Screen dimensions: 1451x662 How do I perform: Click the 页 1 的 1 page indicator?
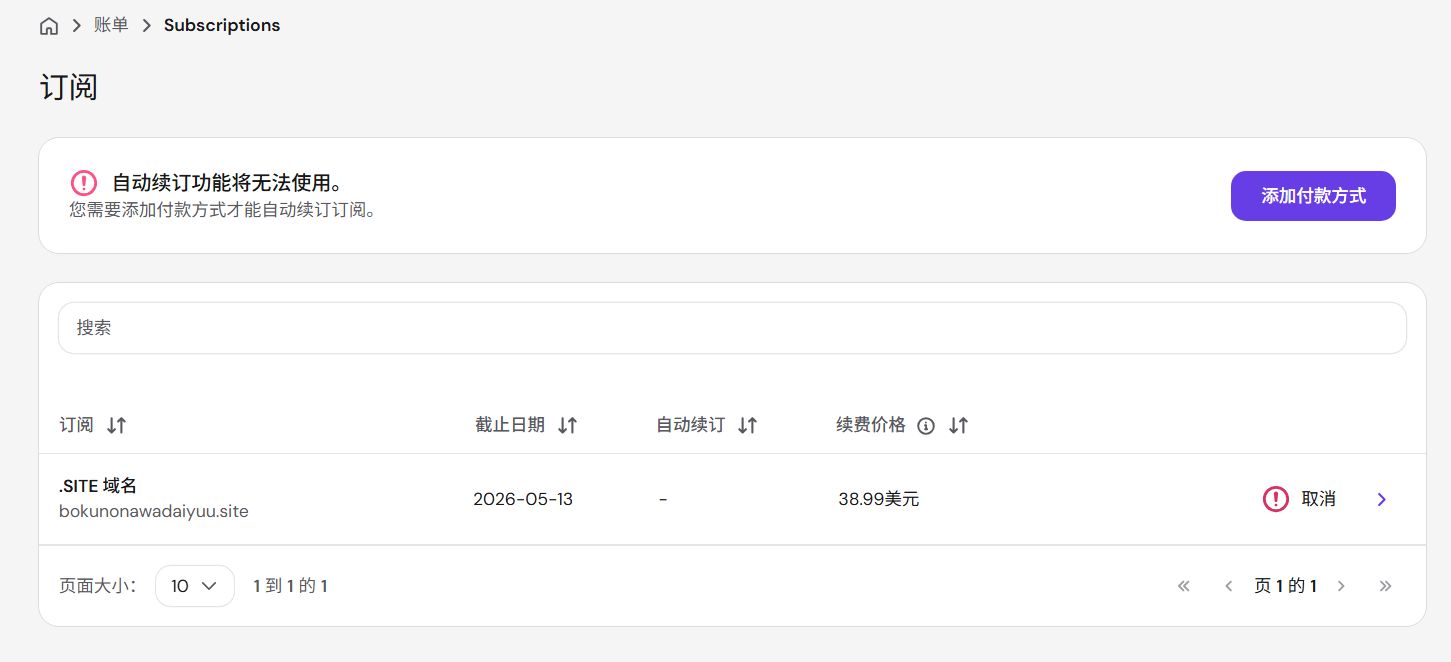coord(1285,586)
